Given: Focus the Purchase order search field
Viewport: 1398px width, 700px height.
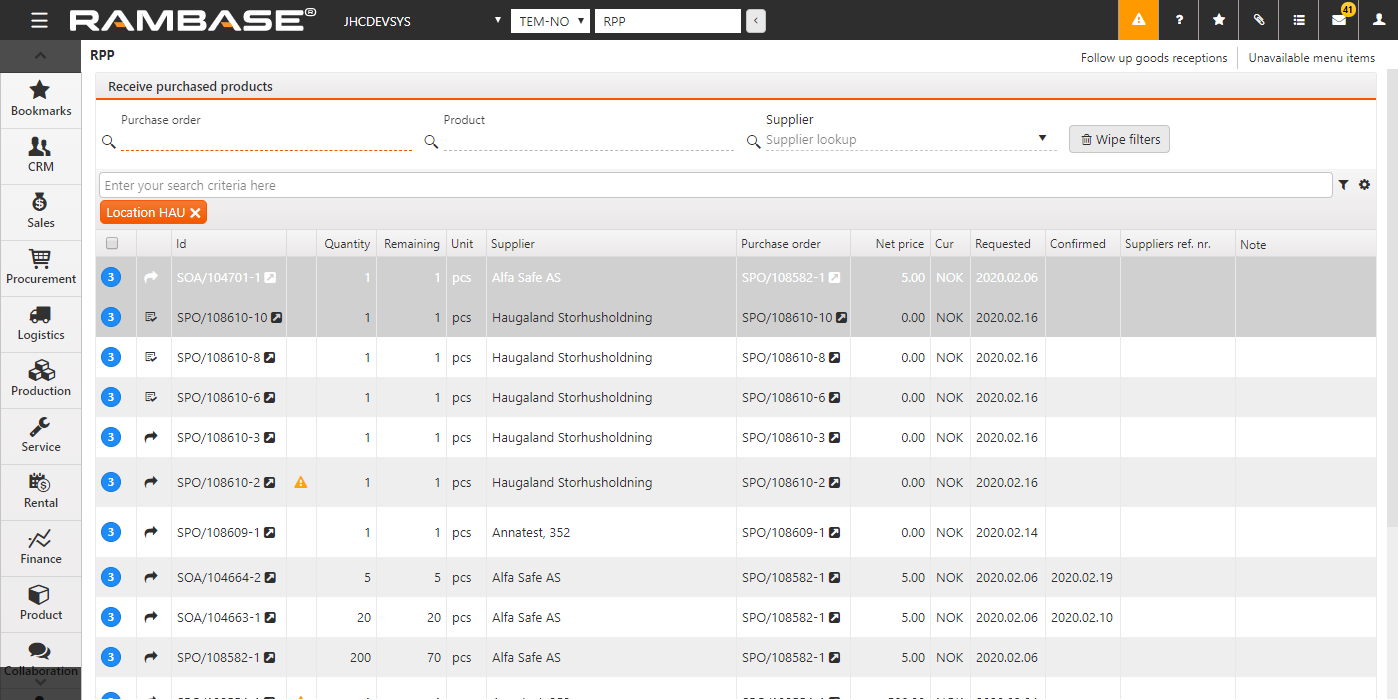Looking at the screenshot, I should coord(266,141).
